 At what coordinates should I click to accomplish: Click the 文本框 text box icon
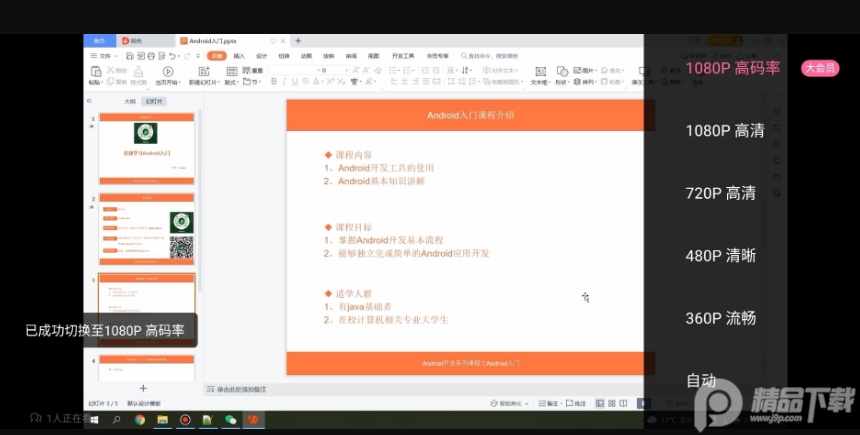point(540,71)
